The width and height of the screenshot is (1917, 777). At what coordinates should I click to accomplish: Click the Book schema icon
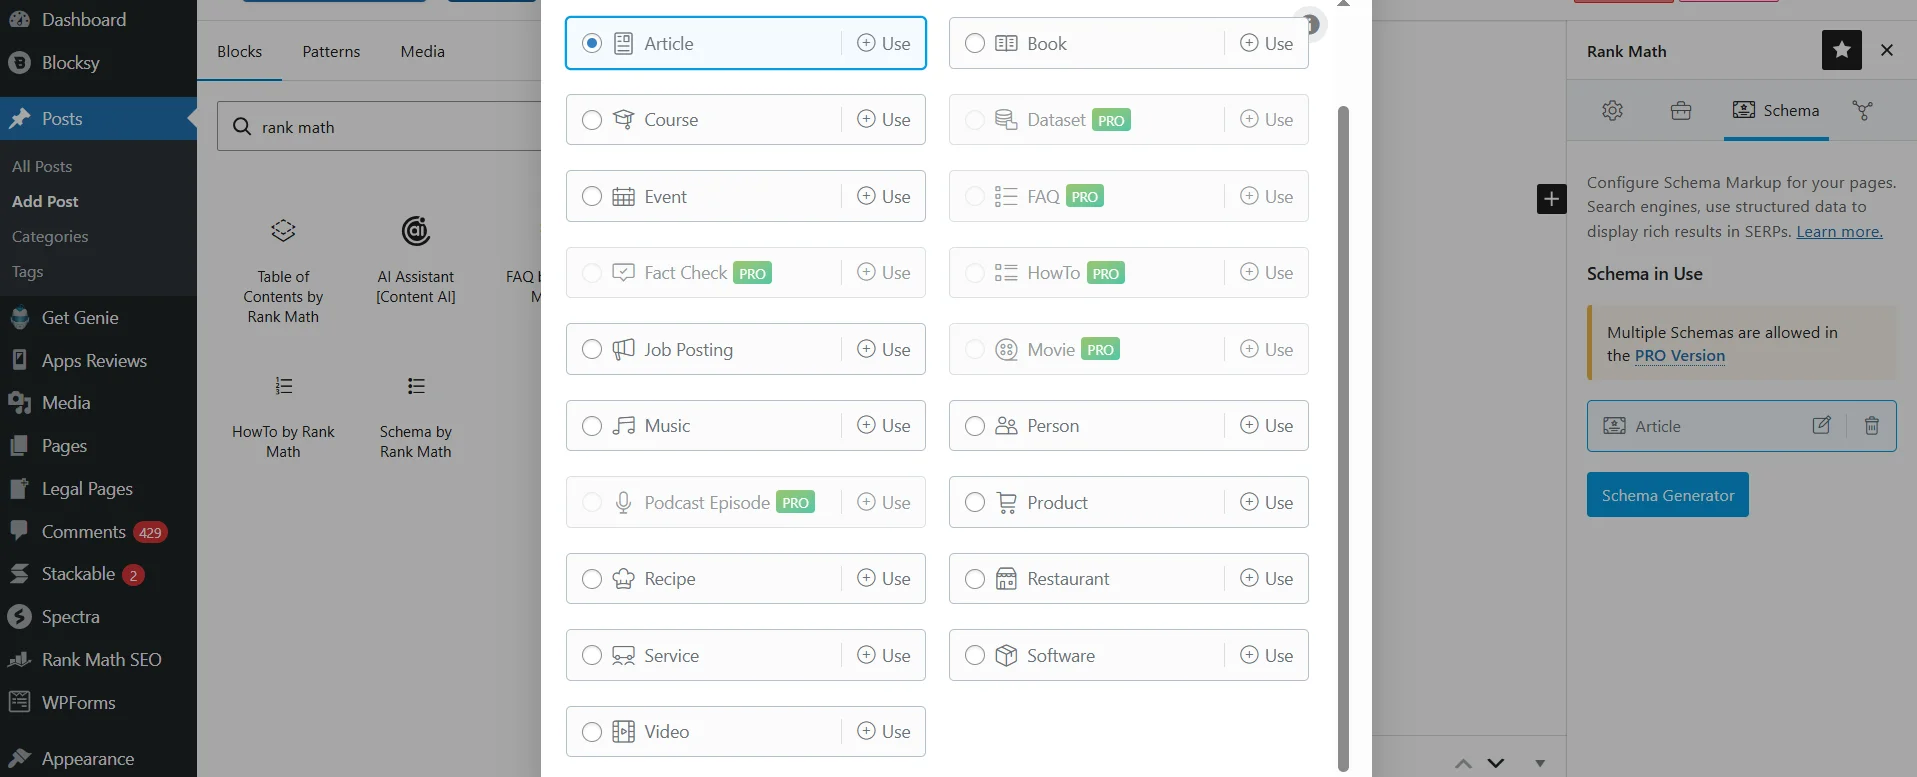pyautogui.click(x=1006, y=43)
